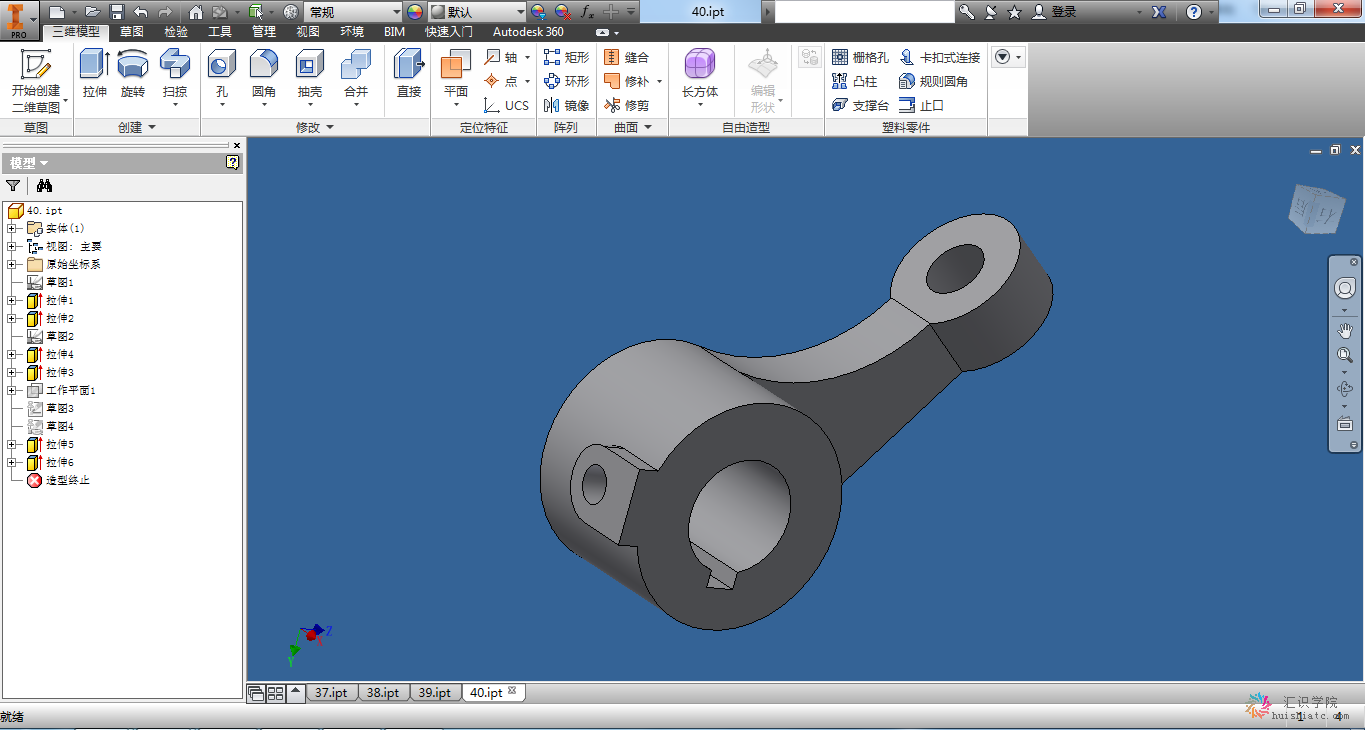Image resolution: width=1365 pixels, height=730 pixels.
Task: Select the 孔 hole tool
Action: (x=222, y=78)
